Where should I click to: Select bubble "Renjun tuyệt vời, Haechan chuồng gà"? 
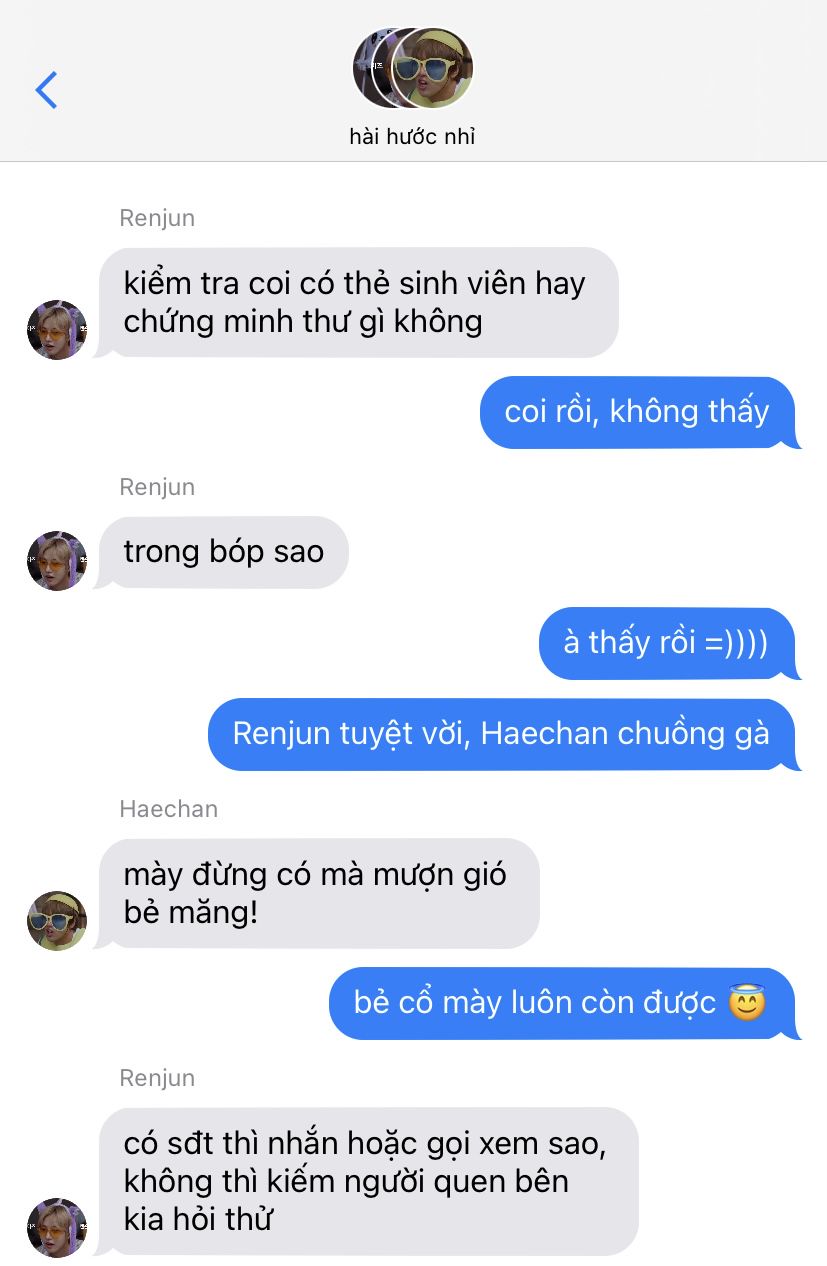click(503, 734)
